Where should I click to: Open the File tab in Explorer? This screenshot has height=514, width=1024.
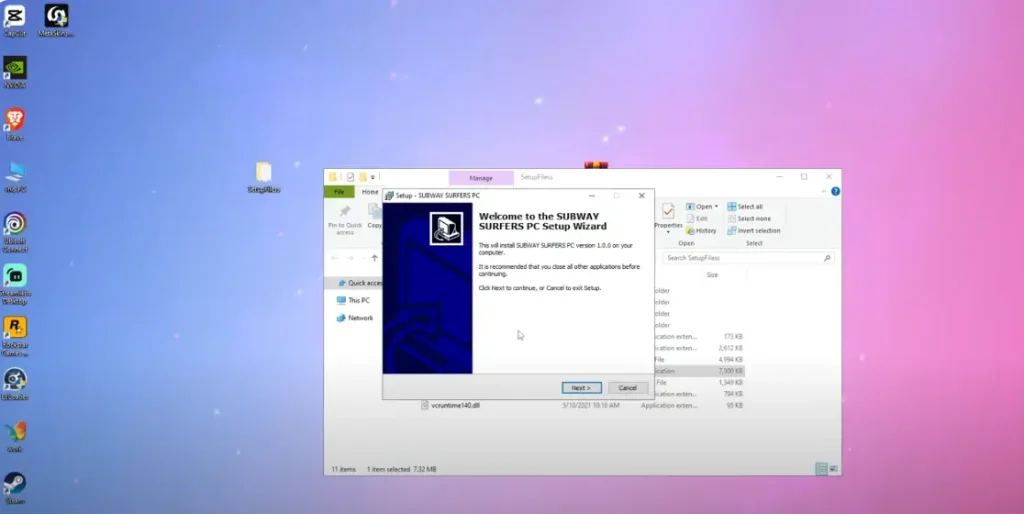[339, 192]
